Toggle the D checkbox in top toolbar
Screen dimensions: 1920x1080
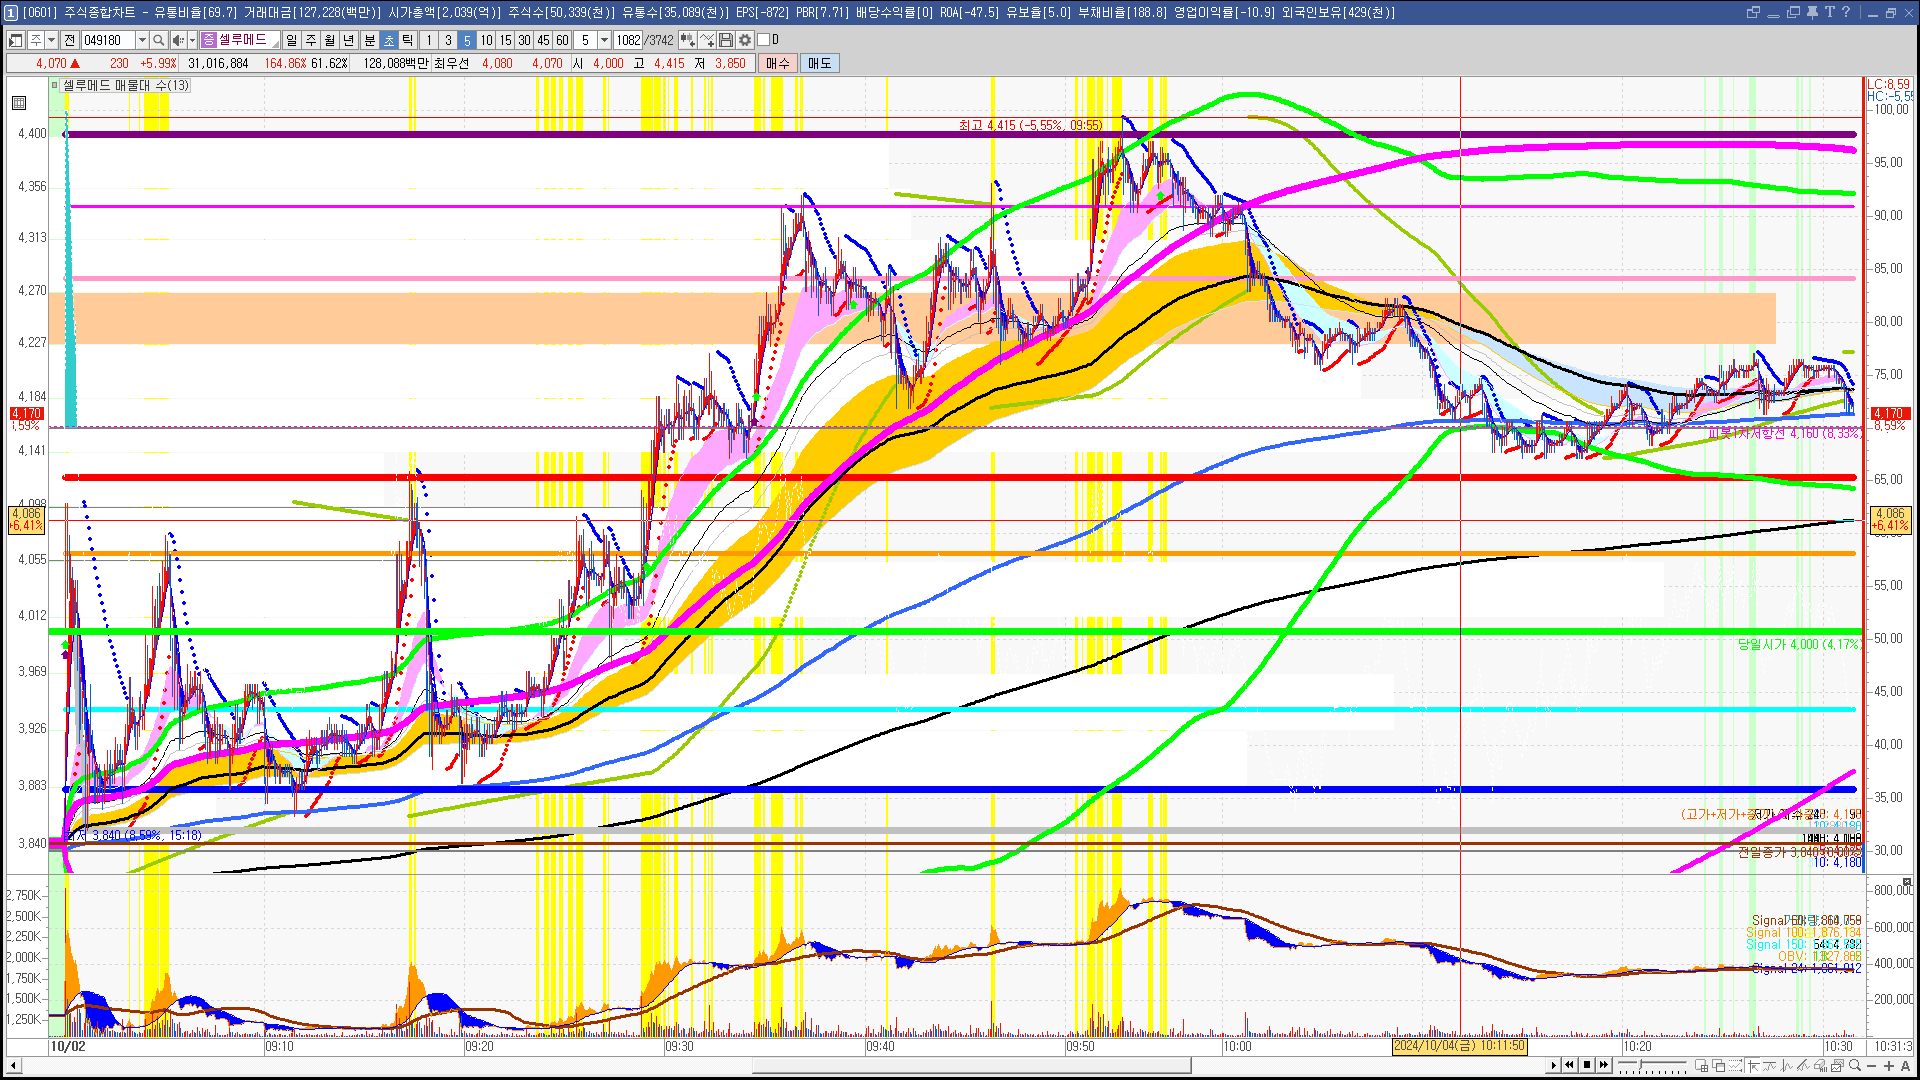[x=764, y=40]
